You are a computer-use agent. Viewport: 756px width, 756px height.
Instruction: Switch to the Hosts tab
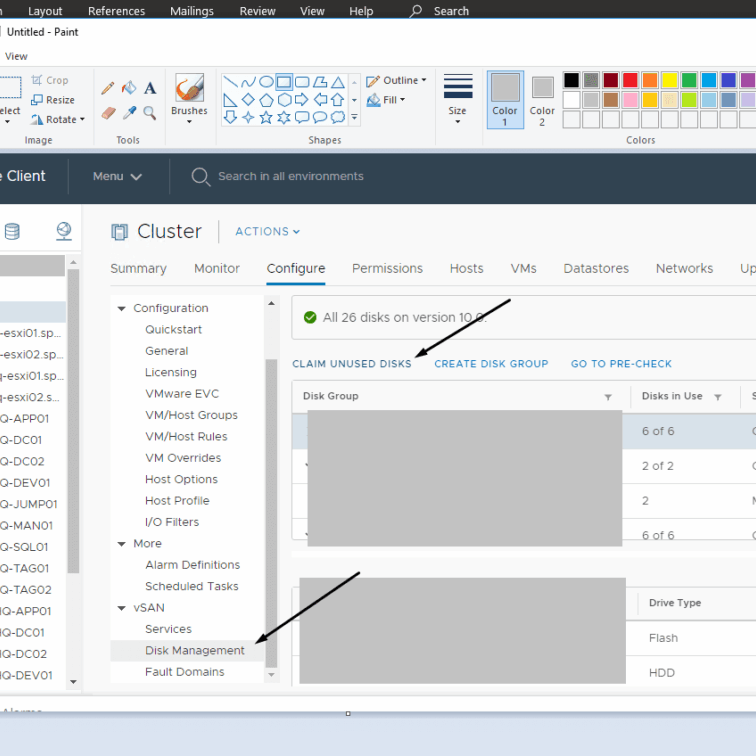coord(466,269)
